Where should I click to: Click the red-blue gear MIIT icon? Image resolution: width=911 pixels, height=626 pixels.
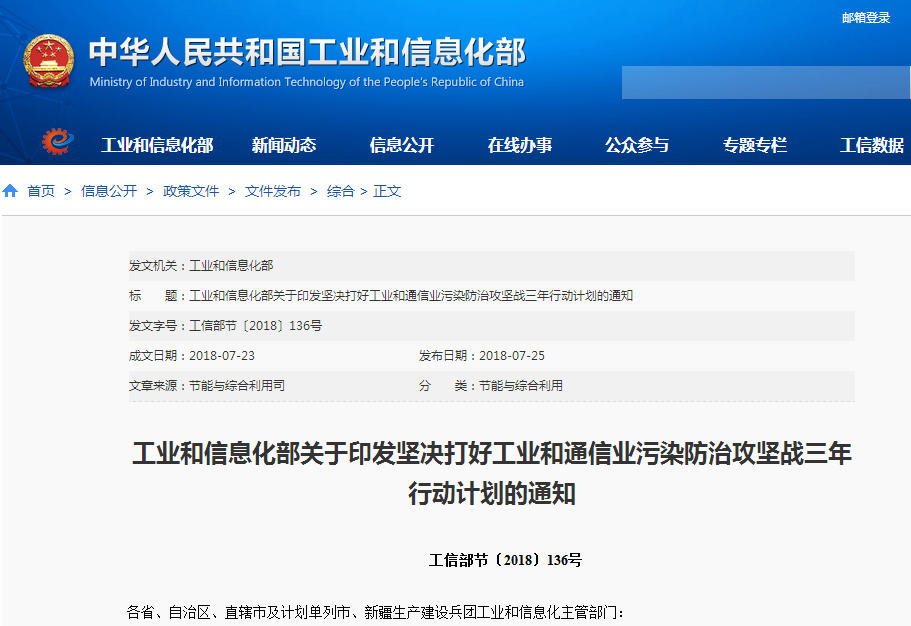pos(58,143)
